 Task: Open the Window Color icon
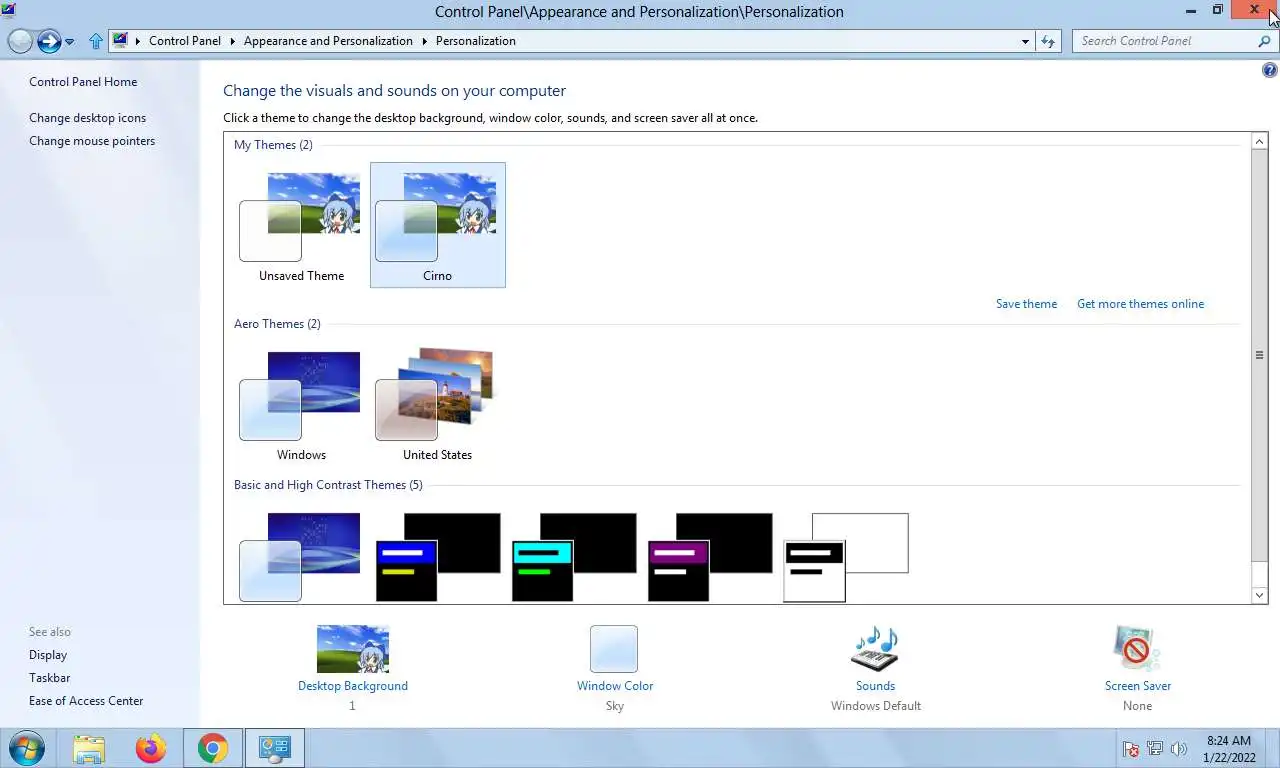tap(614, 649)
